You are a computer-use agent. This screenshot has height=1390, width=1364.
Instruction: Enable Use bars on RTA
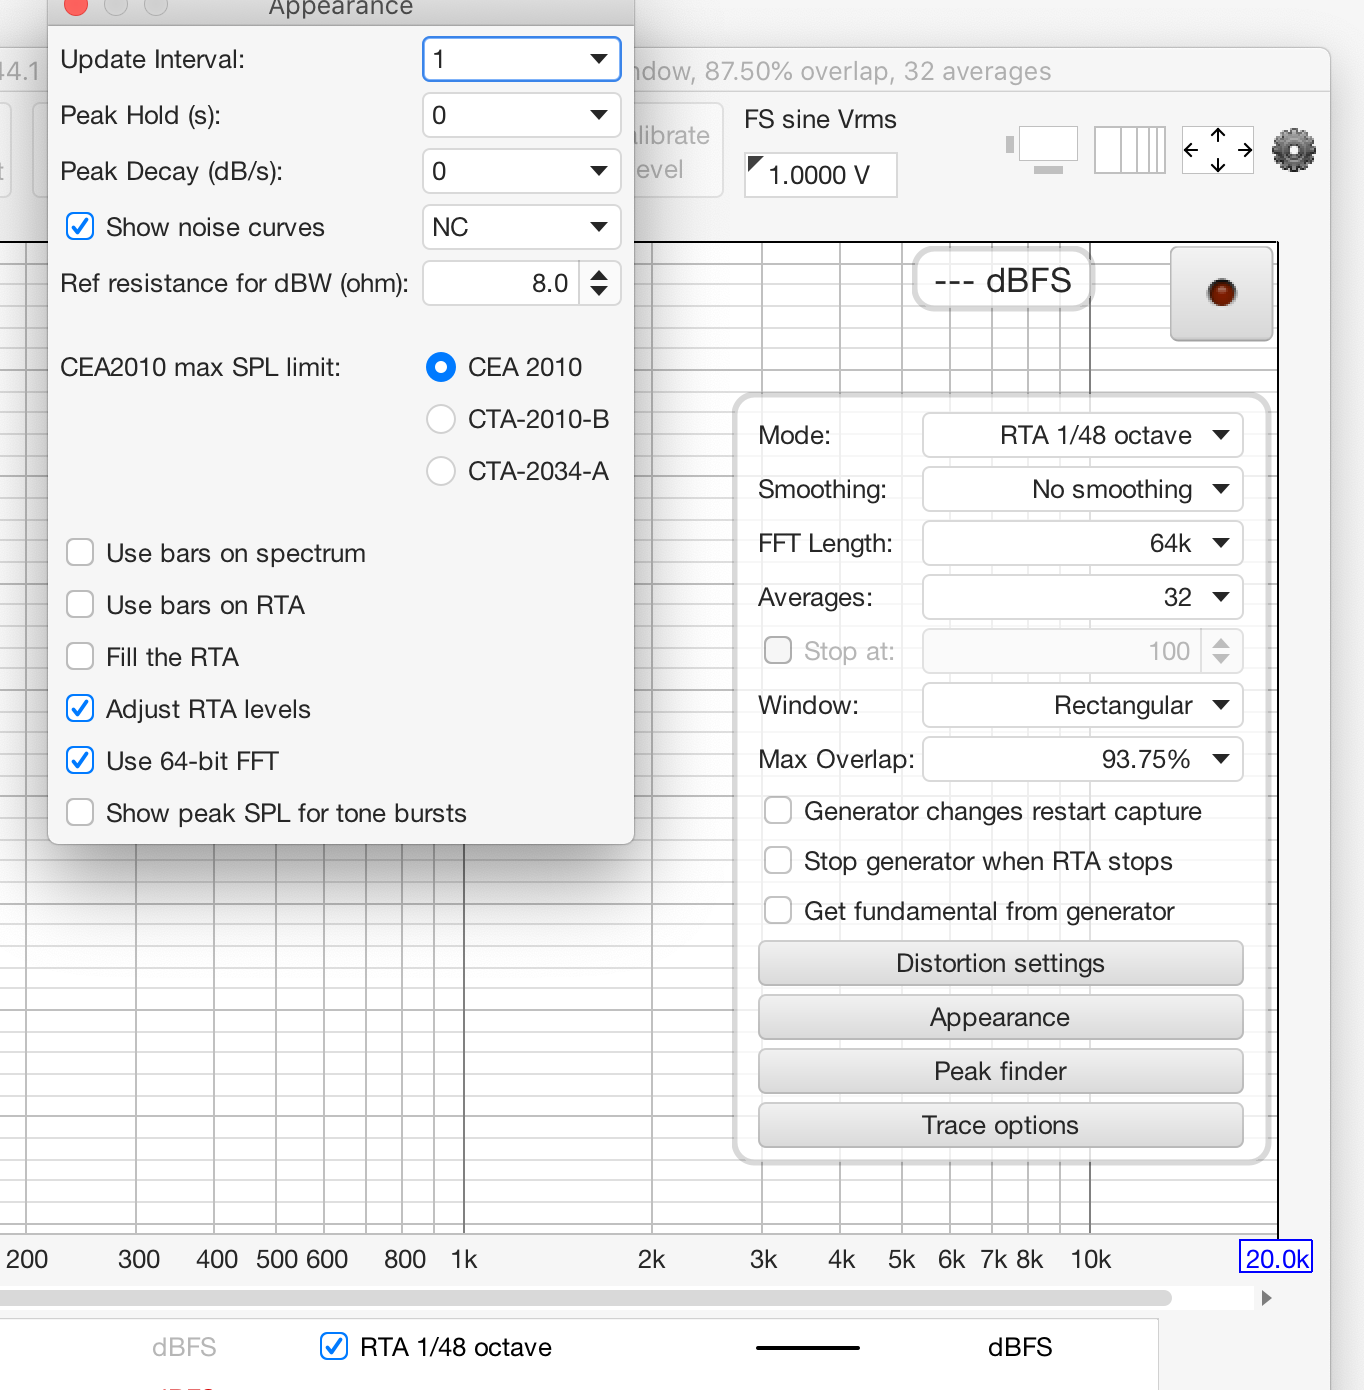[81, 605]
